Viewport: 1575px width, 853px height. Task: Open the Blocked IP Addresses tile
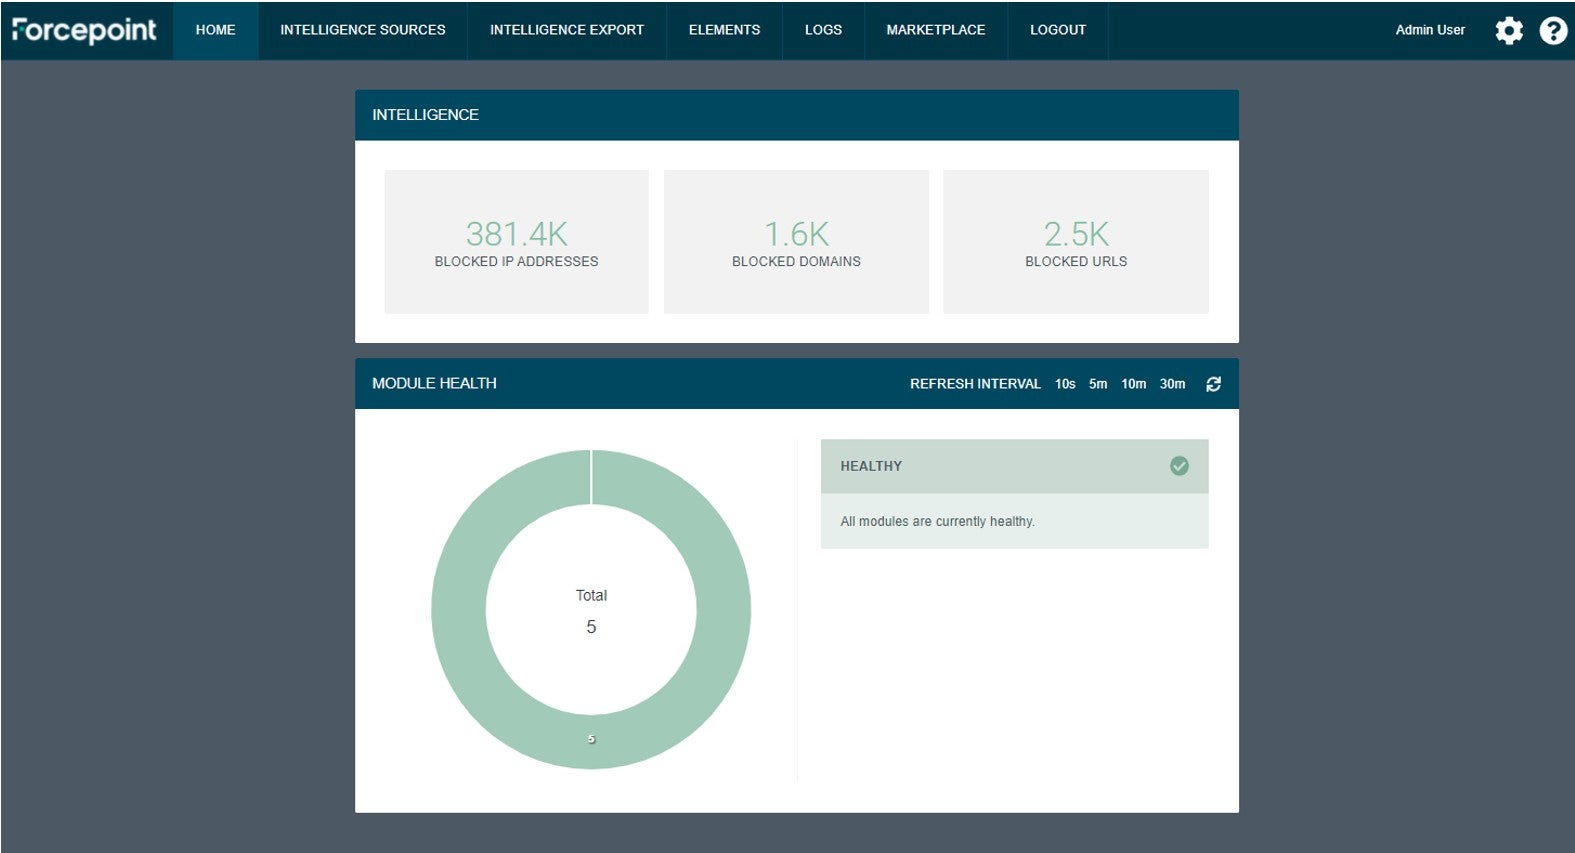click(x=516, y=242)
